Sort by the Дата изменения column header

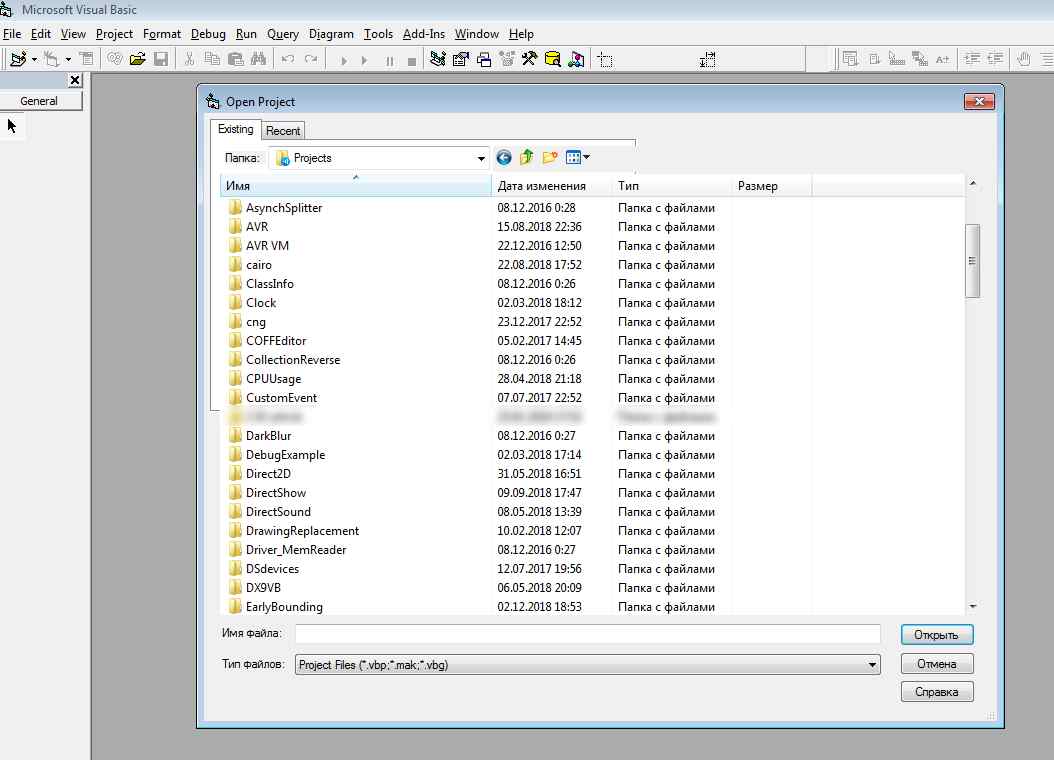click(552, 186)
